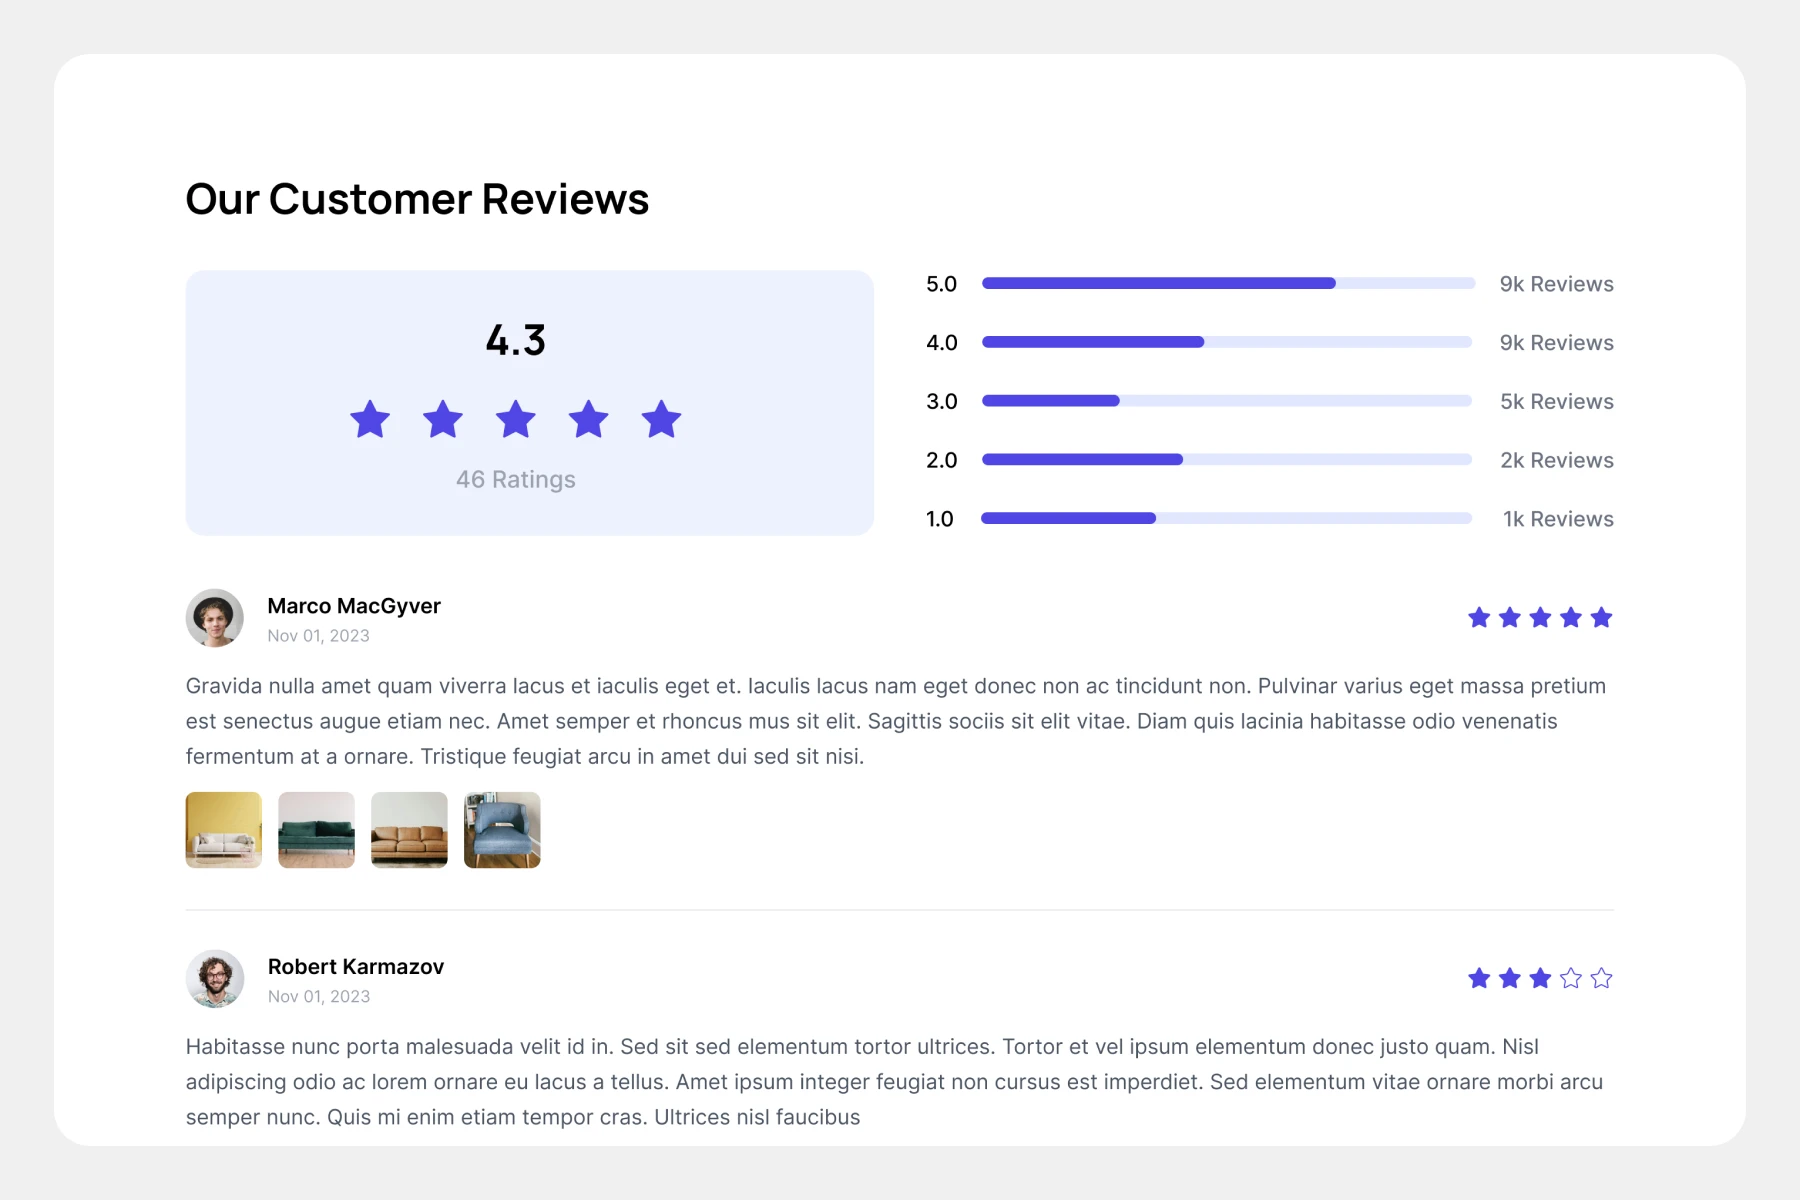Click the Marco MacGyver reviewer name
1800x1200 pixels.
coord(354,606)
